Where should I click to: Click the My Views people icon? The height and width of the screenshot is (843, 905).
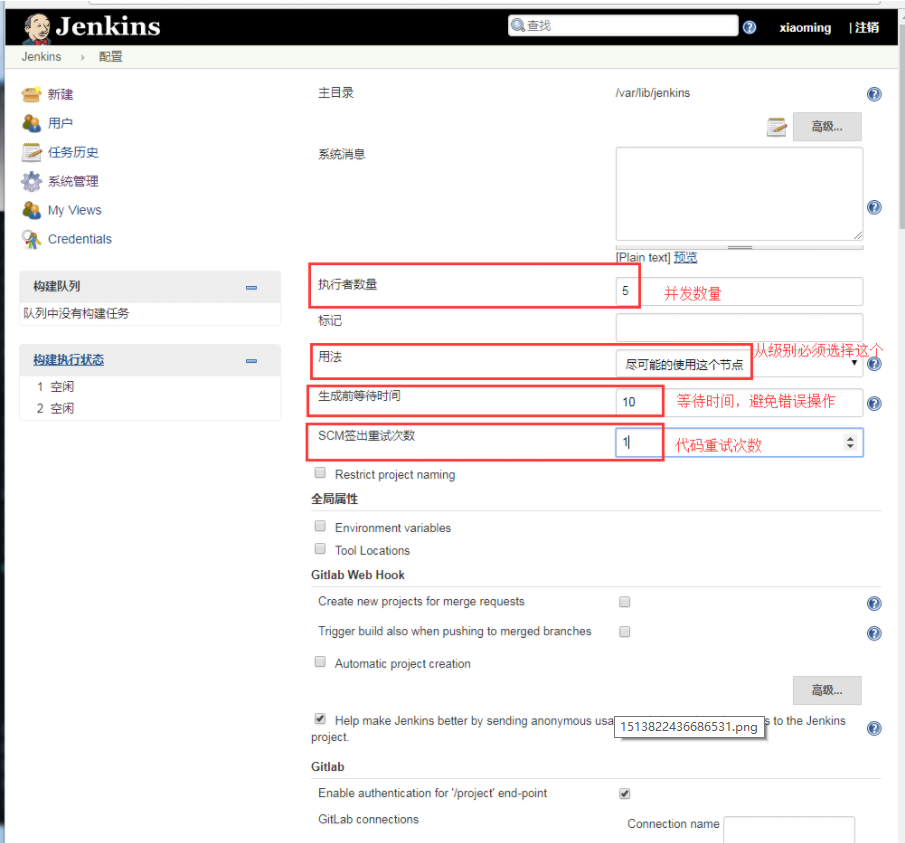pyautogui.click(x=31, y=210)
